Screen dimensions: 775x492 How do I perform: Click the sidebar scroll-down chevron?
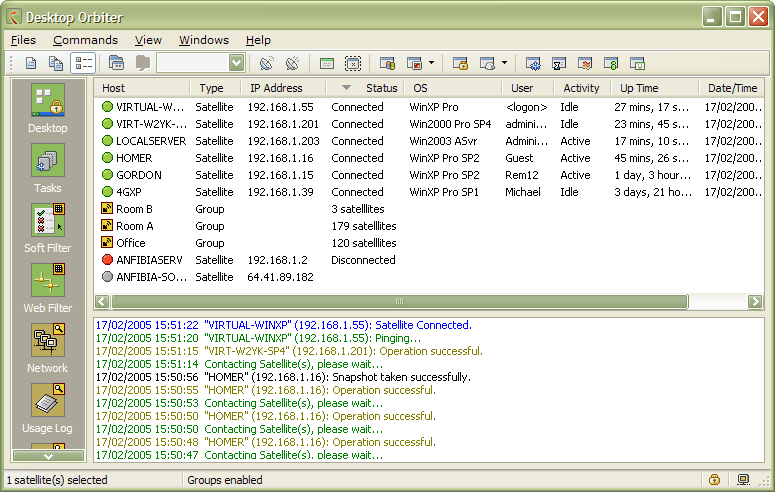(48, 456)
